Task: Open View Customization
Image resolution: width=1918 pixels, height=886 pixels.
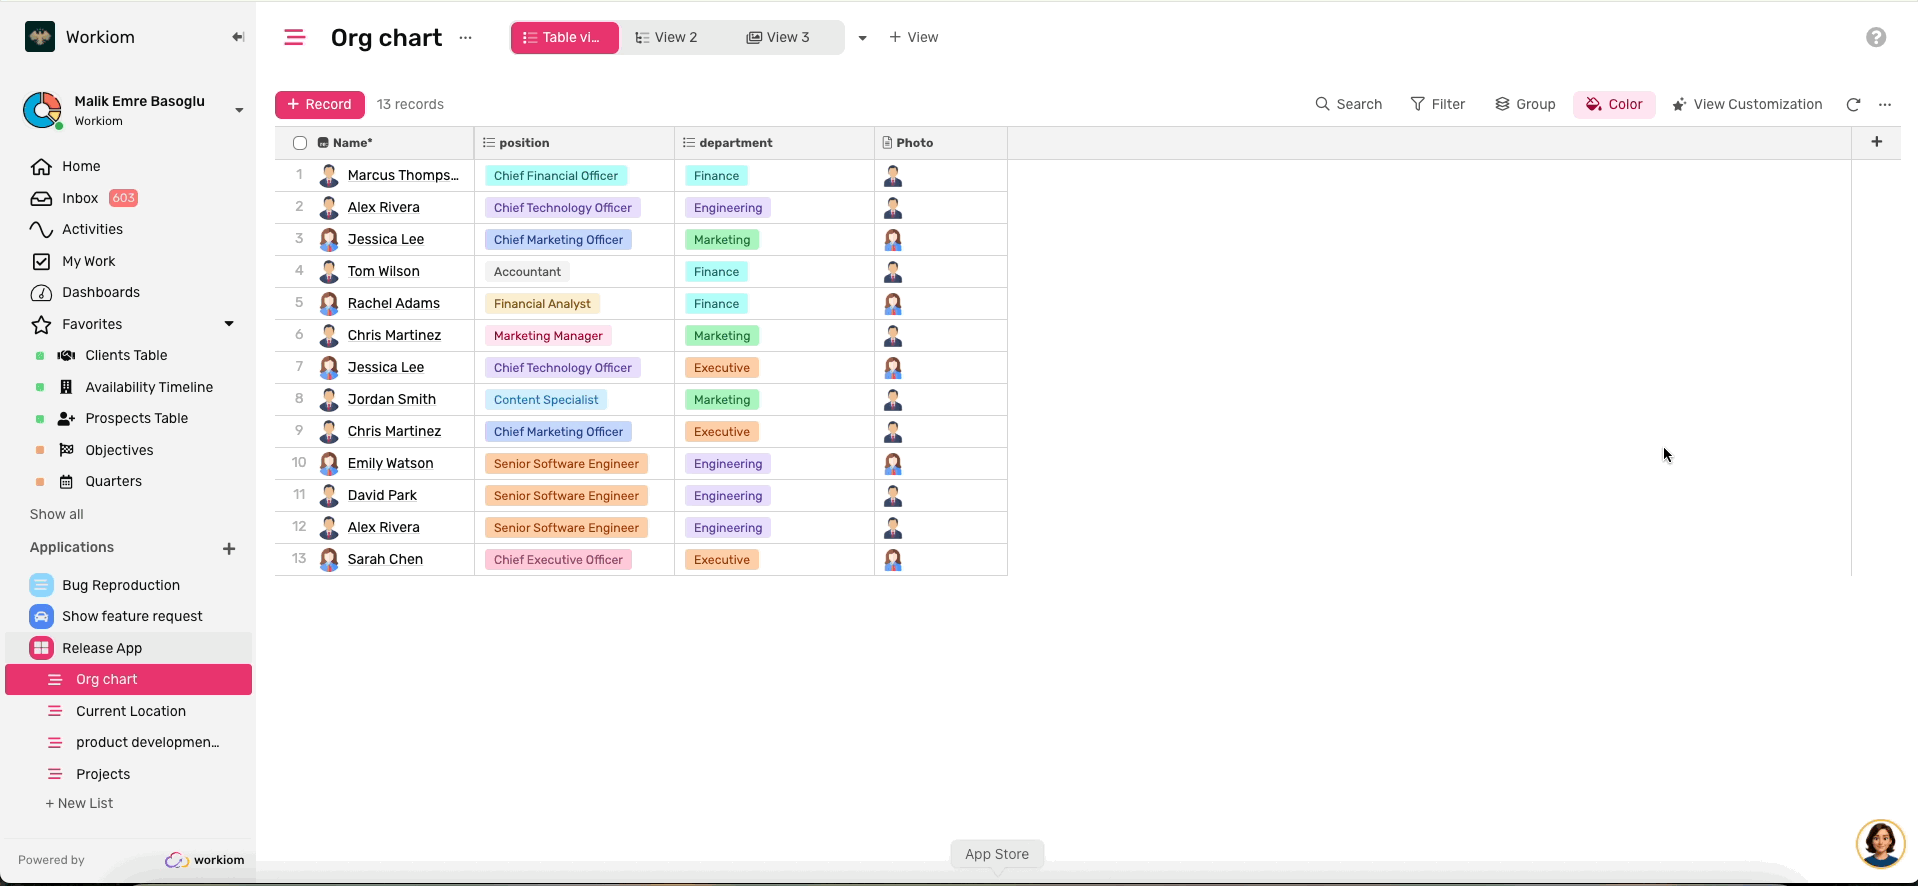Action: coord(1747,104)
